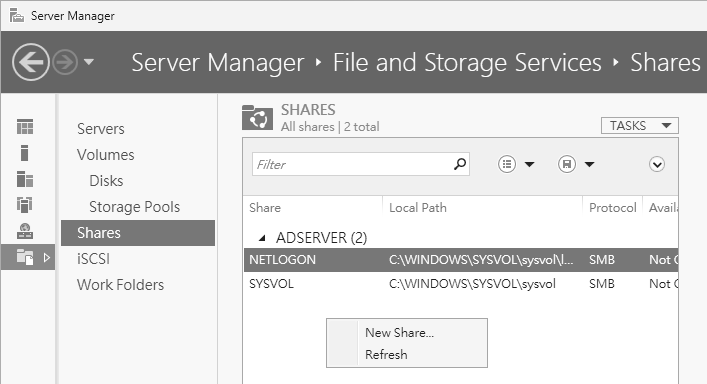This screenshot has height=384, width=707.
Task: Open the navigation history dropdown arrow
Action: (x=89, y=62)
